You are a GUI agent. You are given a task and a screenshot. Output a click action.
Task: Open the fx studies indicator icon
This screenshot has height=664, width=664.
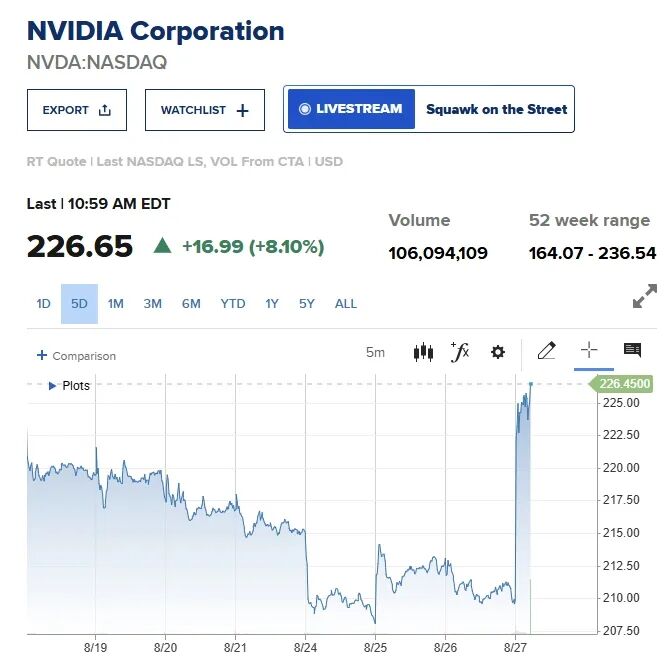460,352
